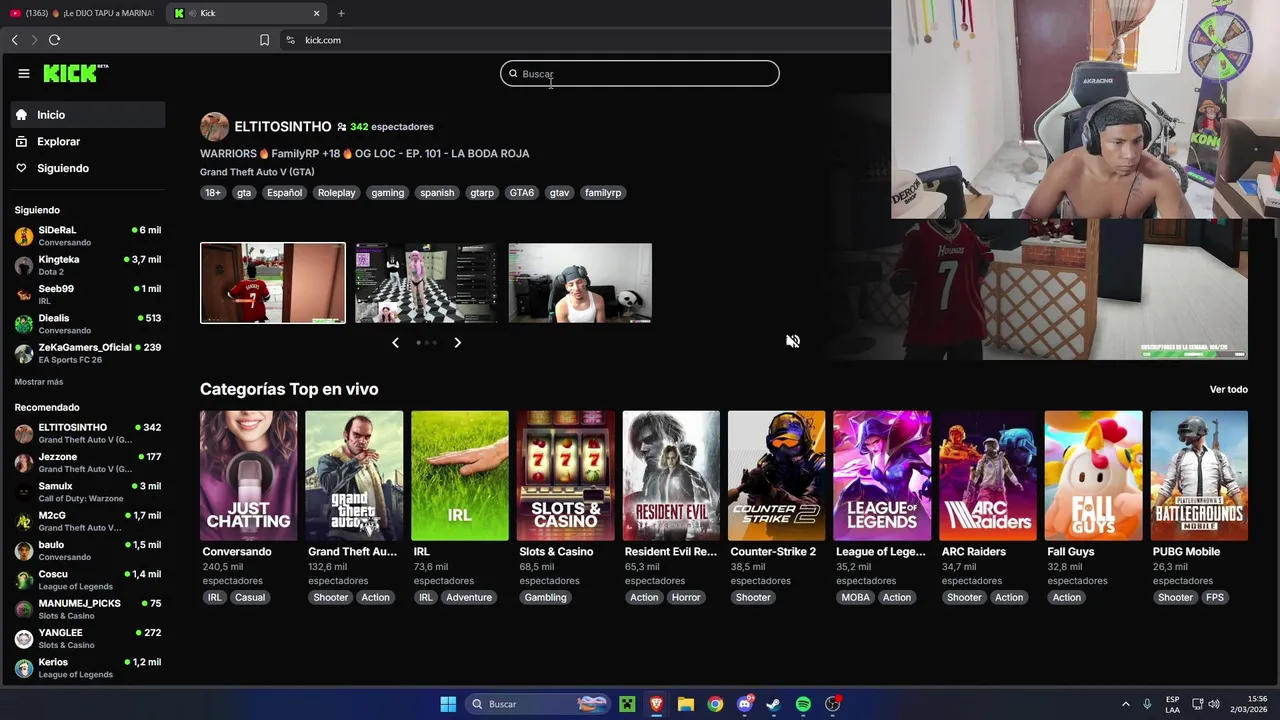Open the Just Chatting category card

point(248,476)
